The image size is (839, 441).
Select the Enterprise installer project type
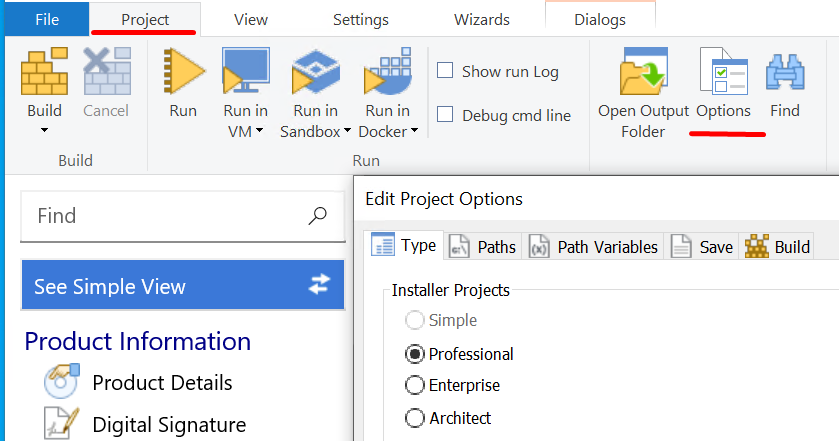414,385
